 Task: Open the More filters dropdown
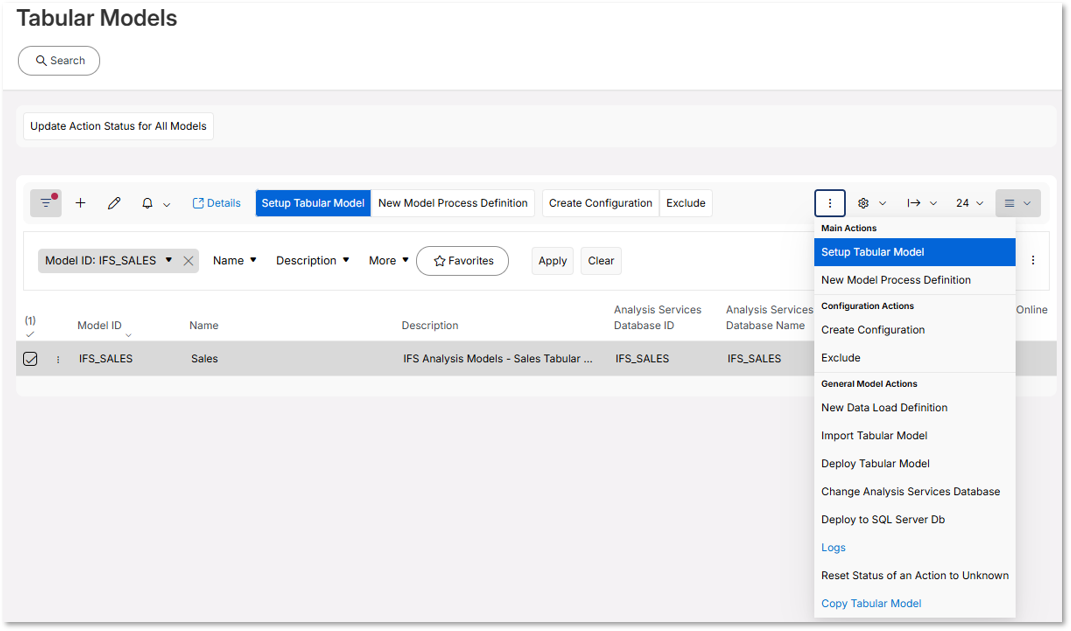(387, 260)
